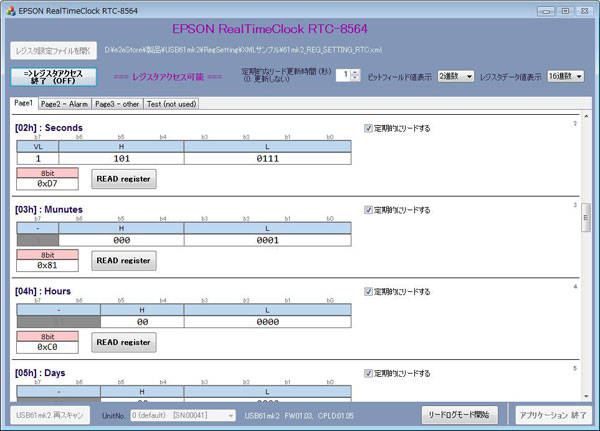Click the EPSON app icon in title bar
This screenshot has width=600, height=431.
coord(11,11)
